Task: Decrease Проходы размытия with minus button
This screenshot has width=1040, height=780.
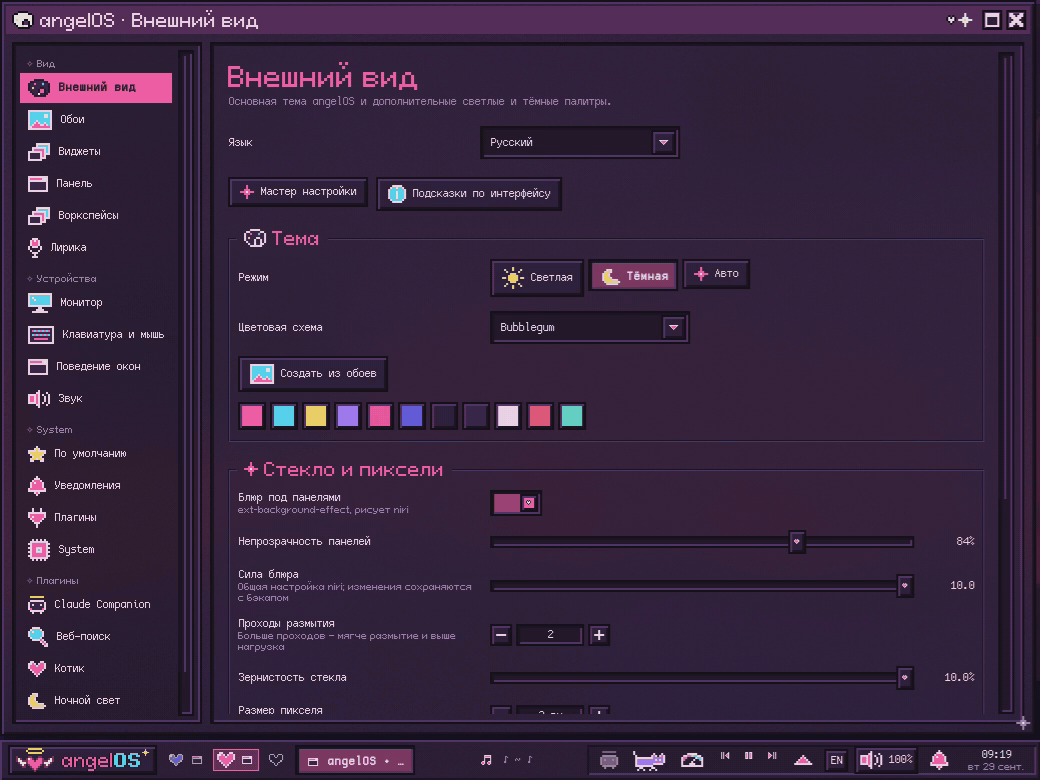Action: coord(501,635)
